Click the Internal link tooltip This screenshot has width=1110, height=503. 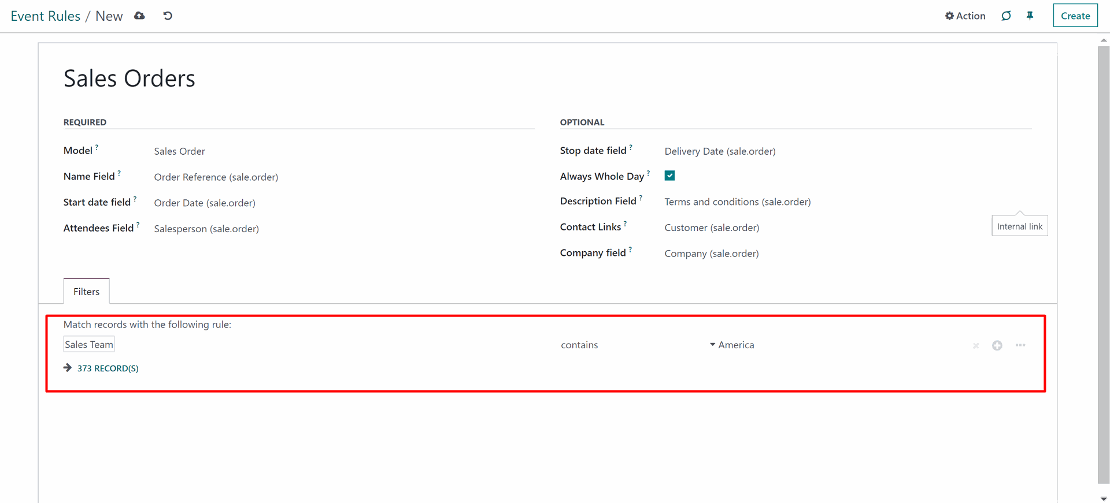click(x=1019, y=226)
